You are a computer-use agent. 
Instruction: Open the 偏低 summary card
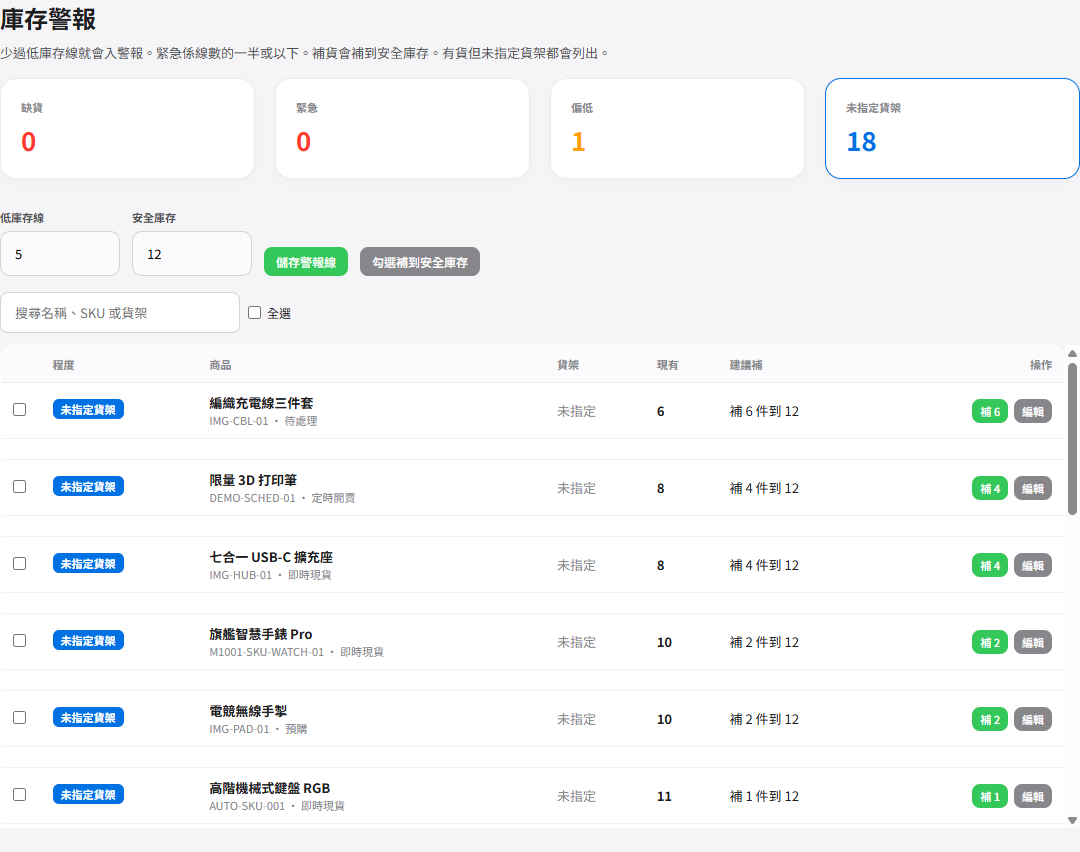(677, 128)
